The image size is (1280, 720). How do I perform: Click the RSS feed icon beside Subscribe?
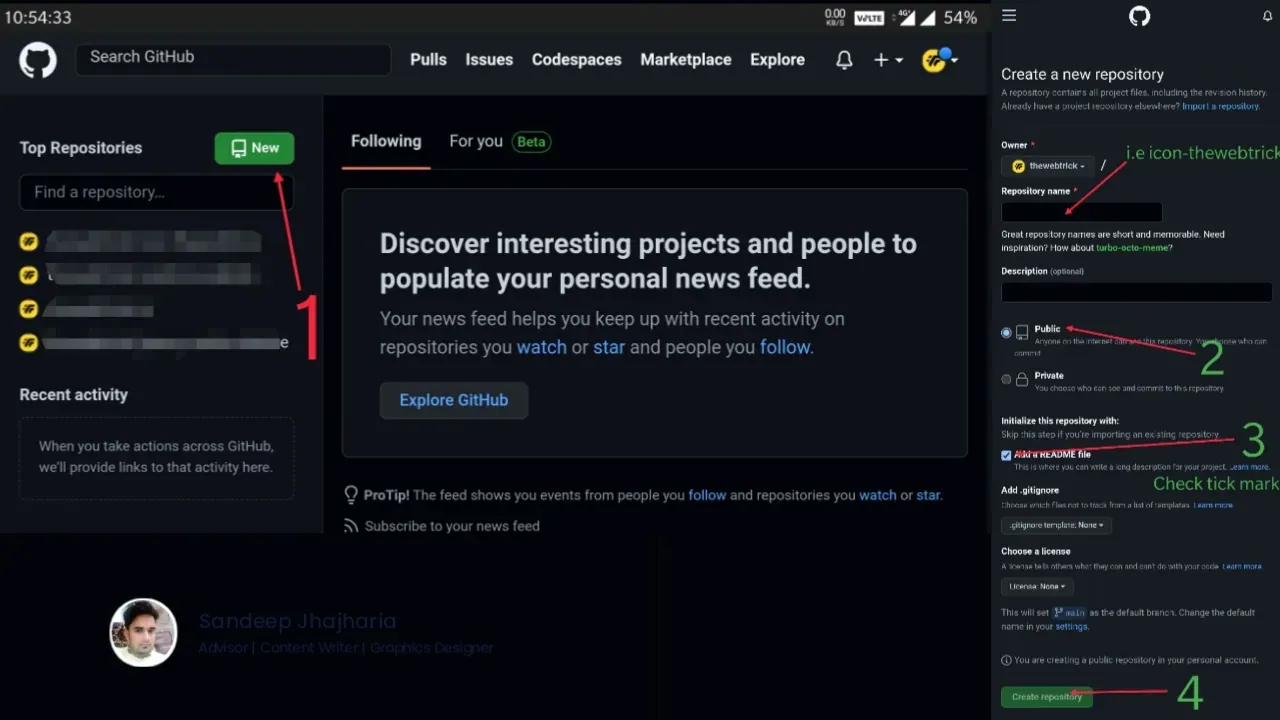(351, 526)
